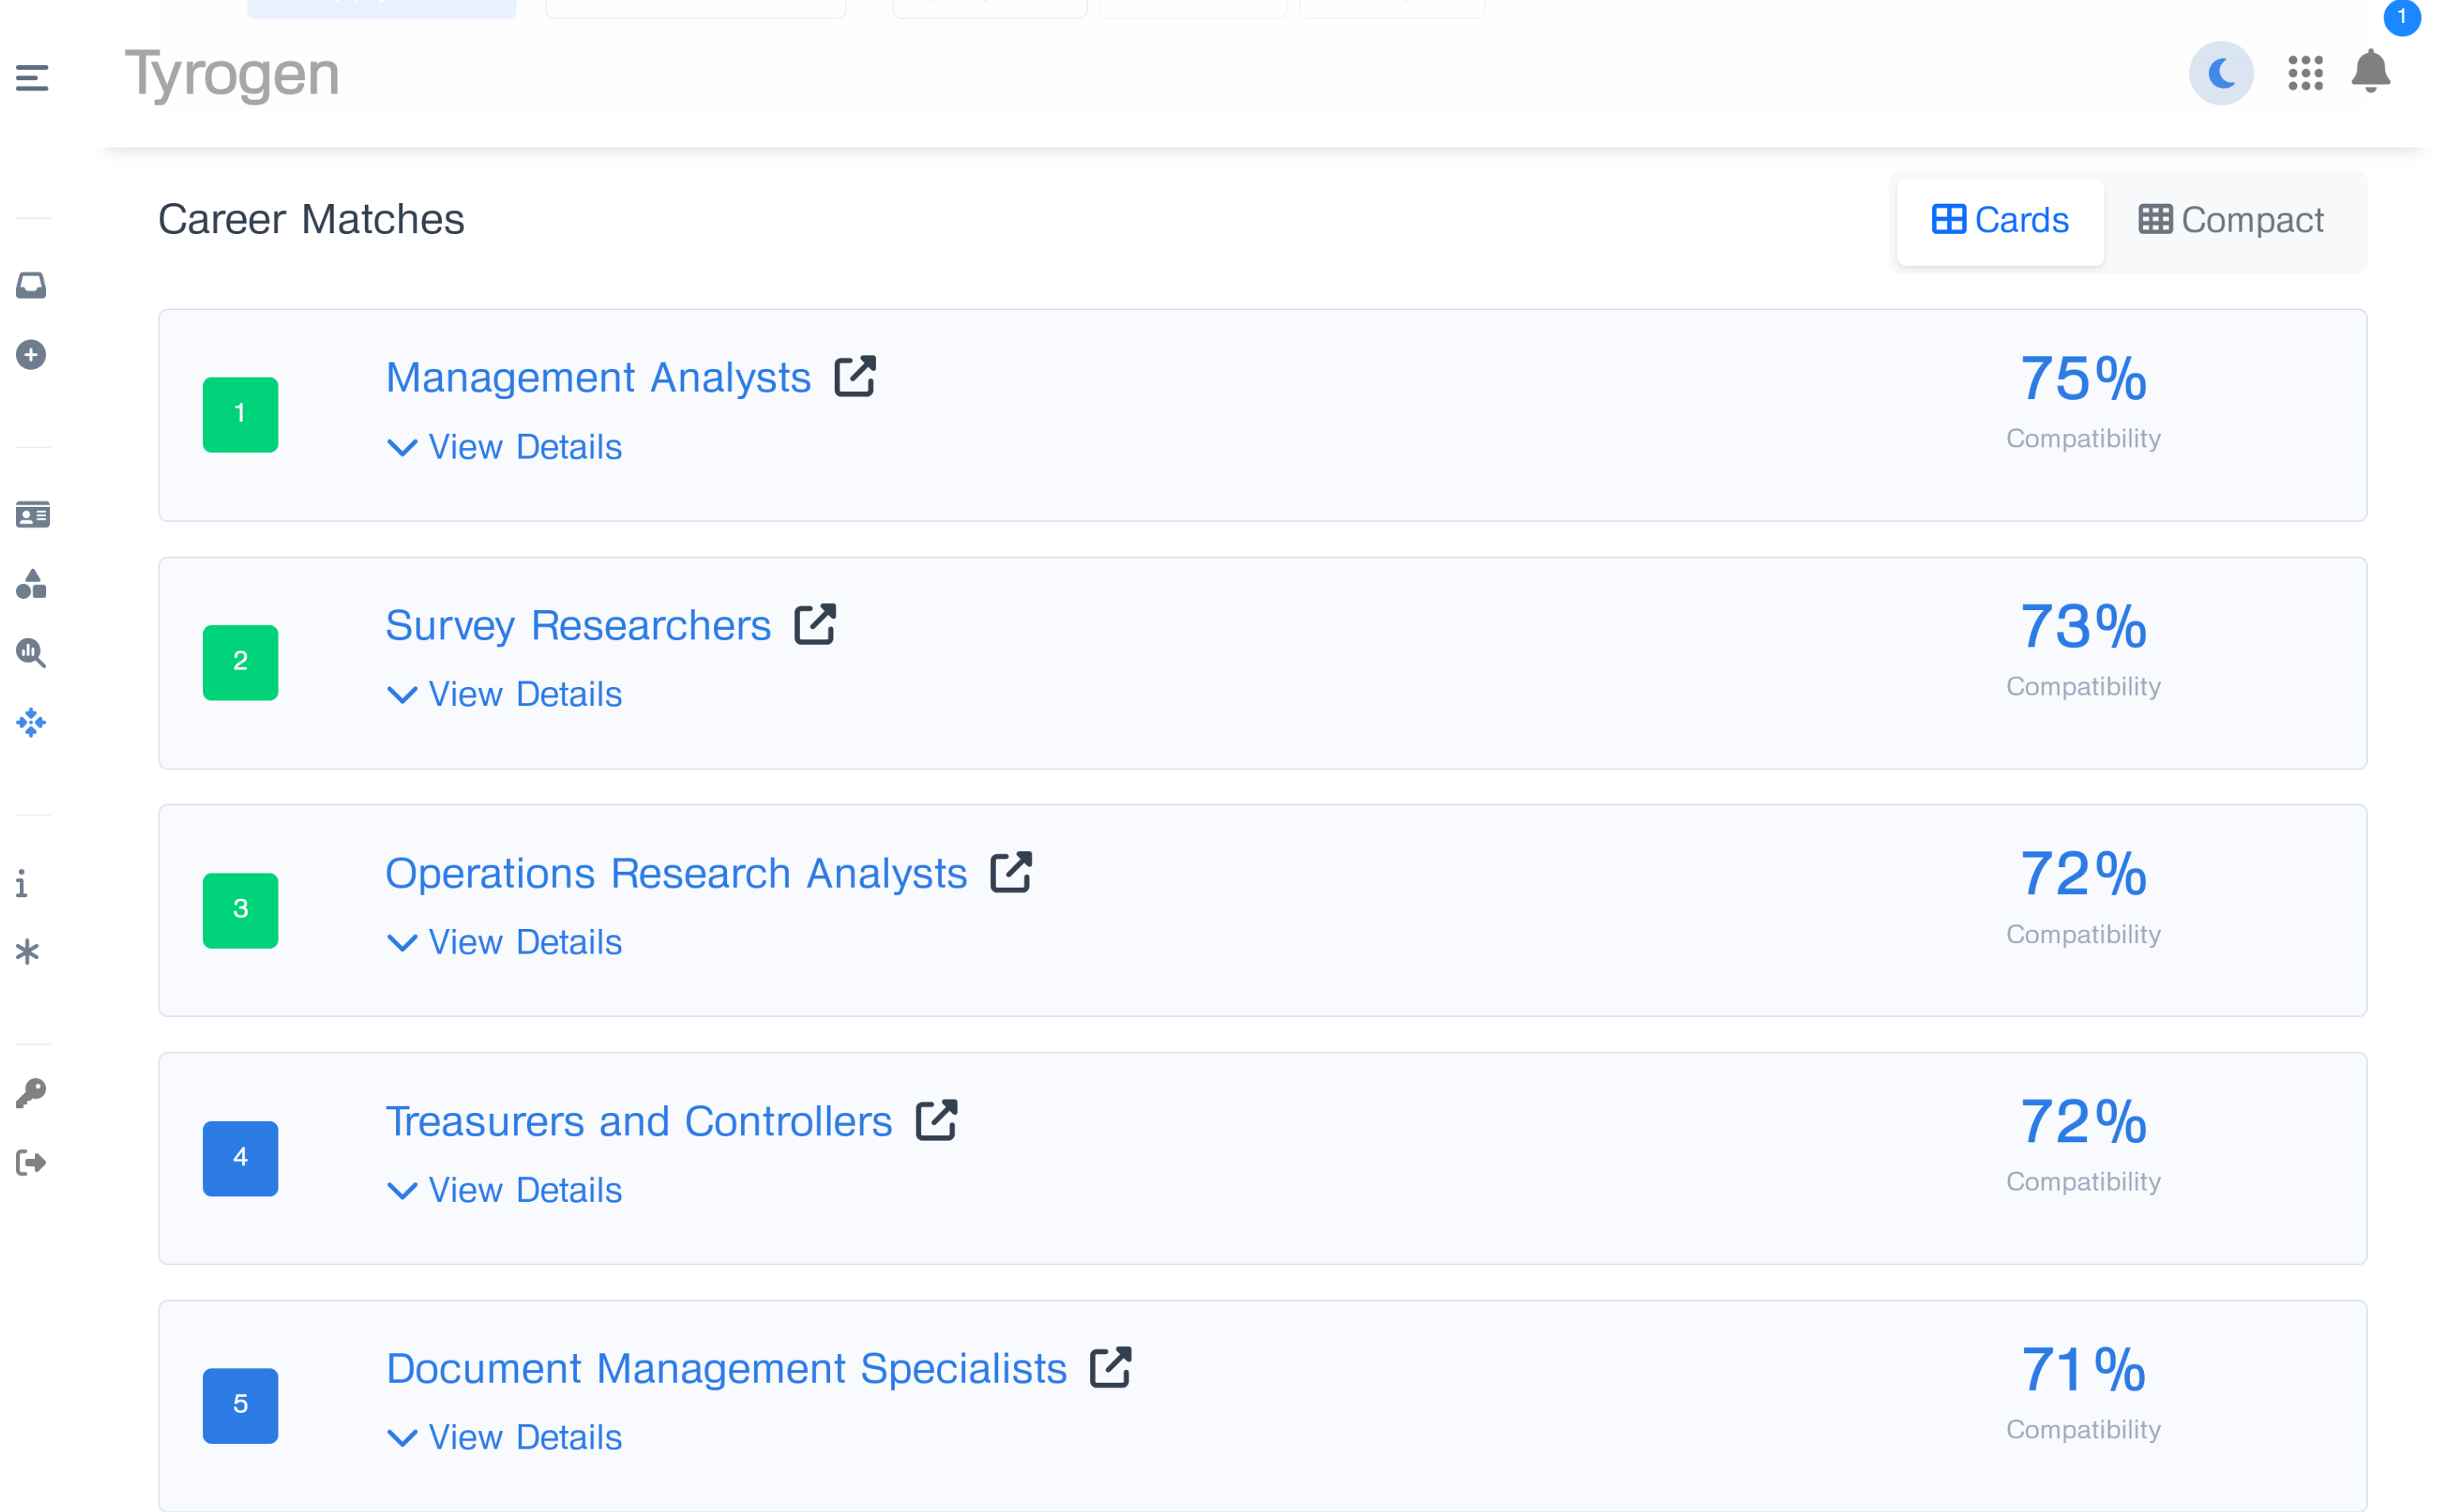Click the plus circle sidebar icon
The image size is (2440, 1512).
click(31, 355)
